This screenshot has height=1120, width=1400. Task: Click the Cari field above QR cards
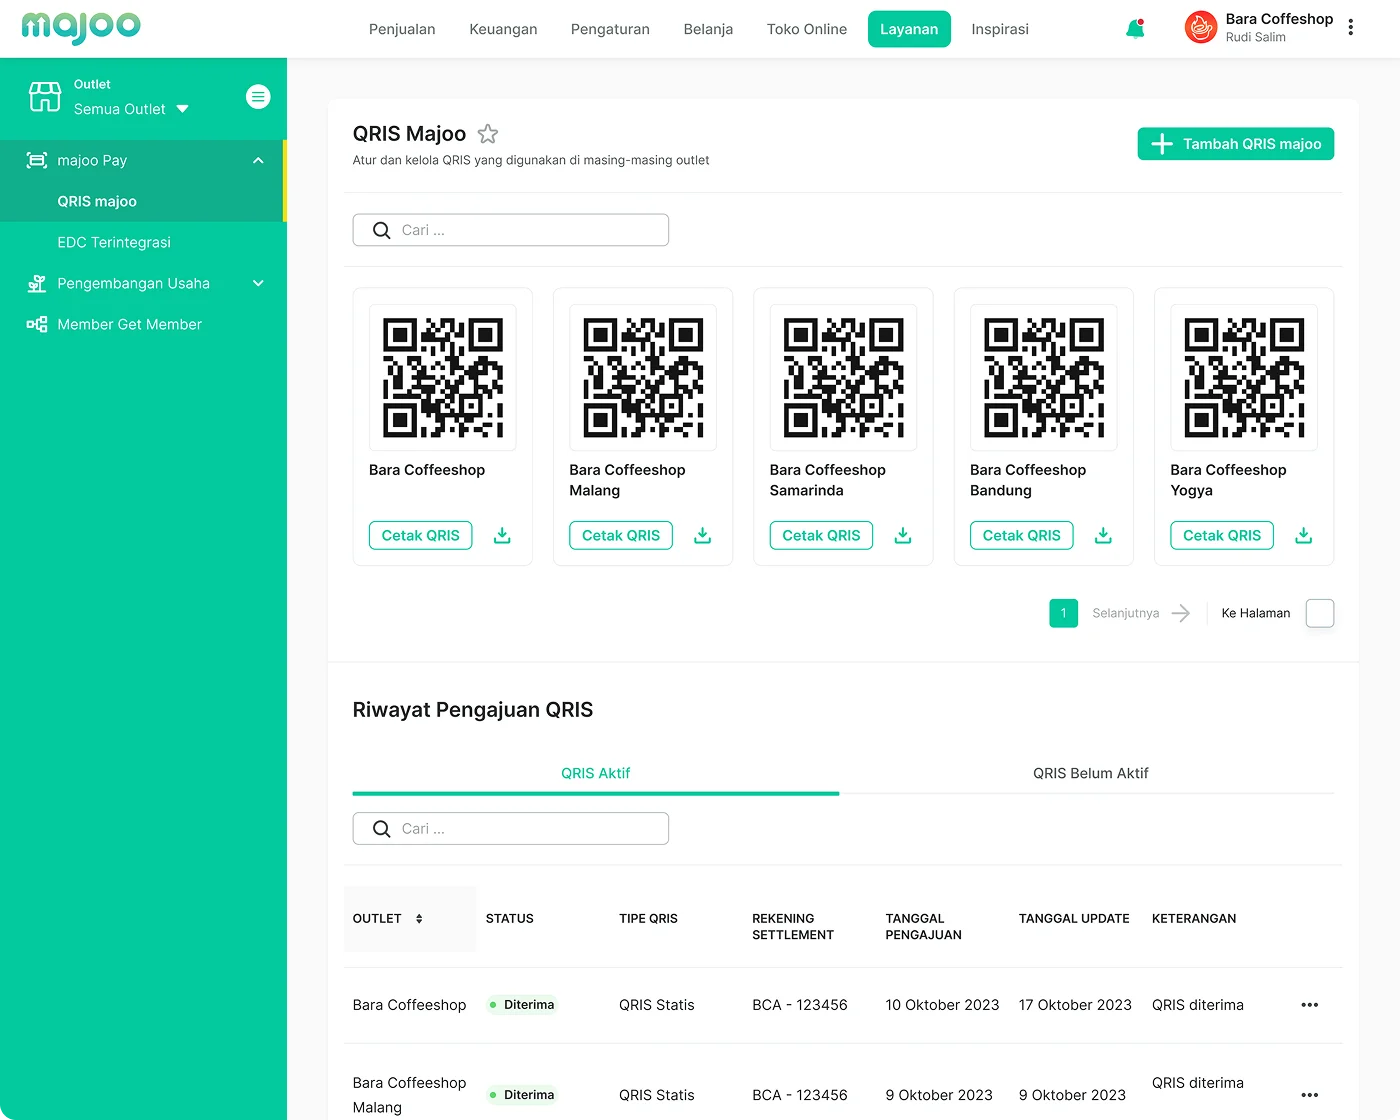tap(511, 230)
